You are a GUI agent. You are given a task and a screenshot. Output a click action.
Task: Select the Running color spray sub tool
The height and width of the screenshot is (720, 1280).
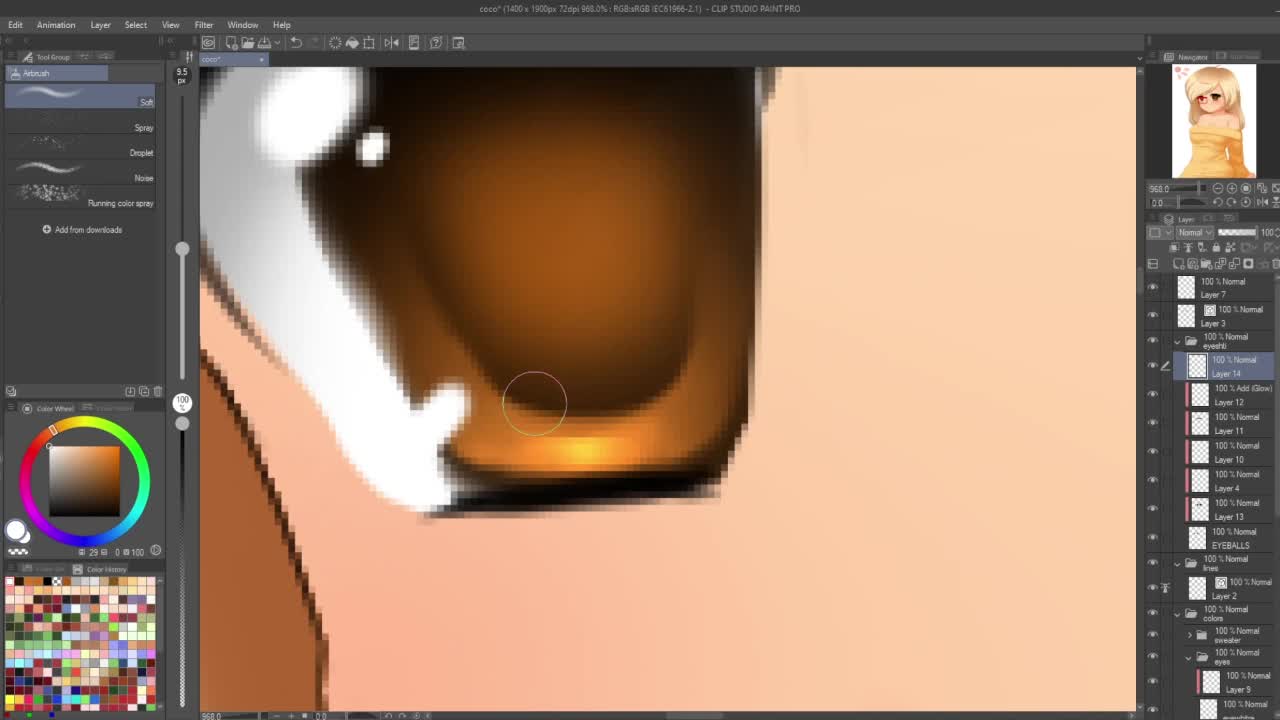(x=80, y=197)
